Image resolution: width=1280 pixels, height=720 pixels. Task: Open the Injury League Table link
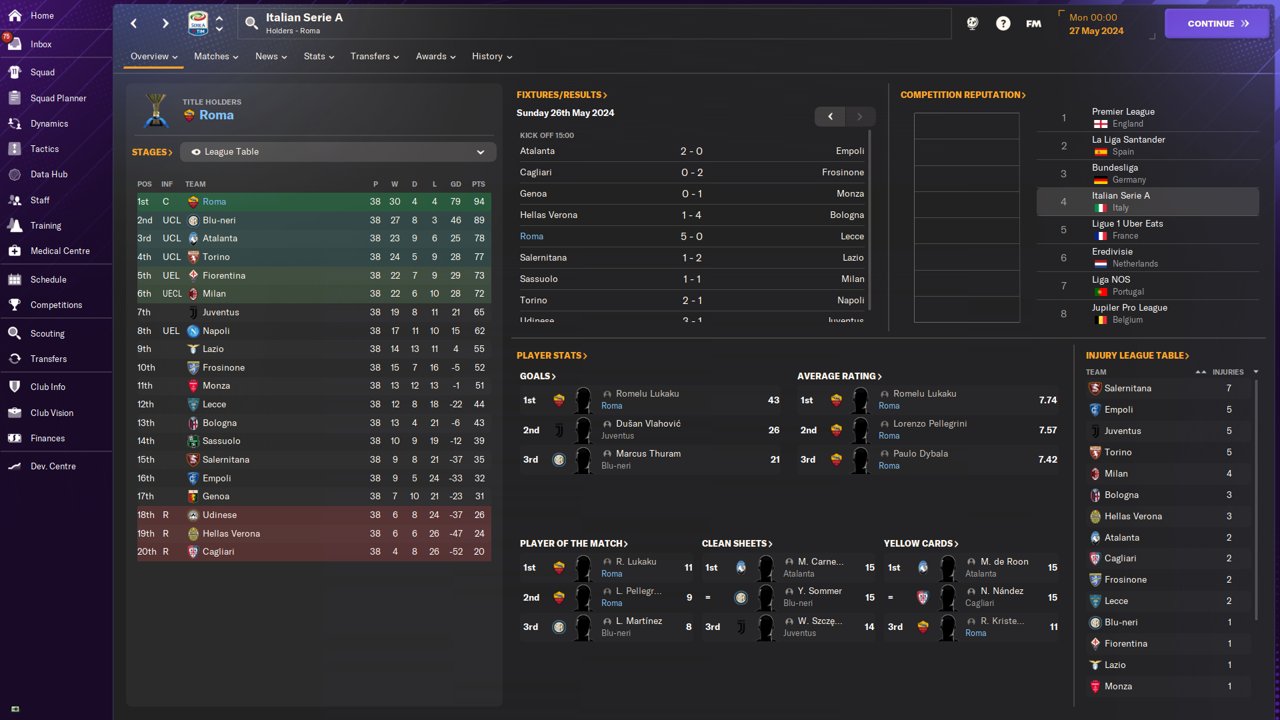pos(1138,355)
